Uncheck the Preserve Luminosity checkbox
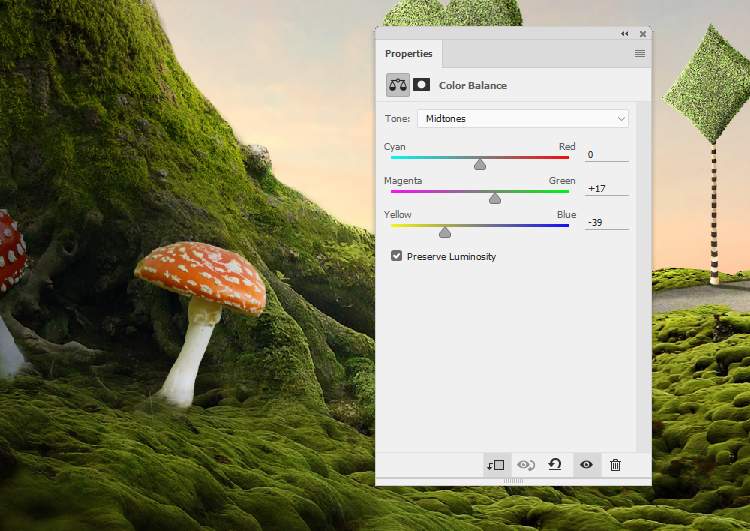Image resolution: width=750 pixels, height=531 pixels. (x=397, y=256)
